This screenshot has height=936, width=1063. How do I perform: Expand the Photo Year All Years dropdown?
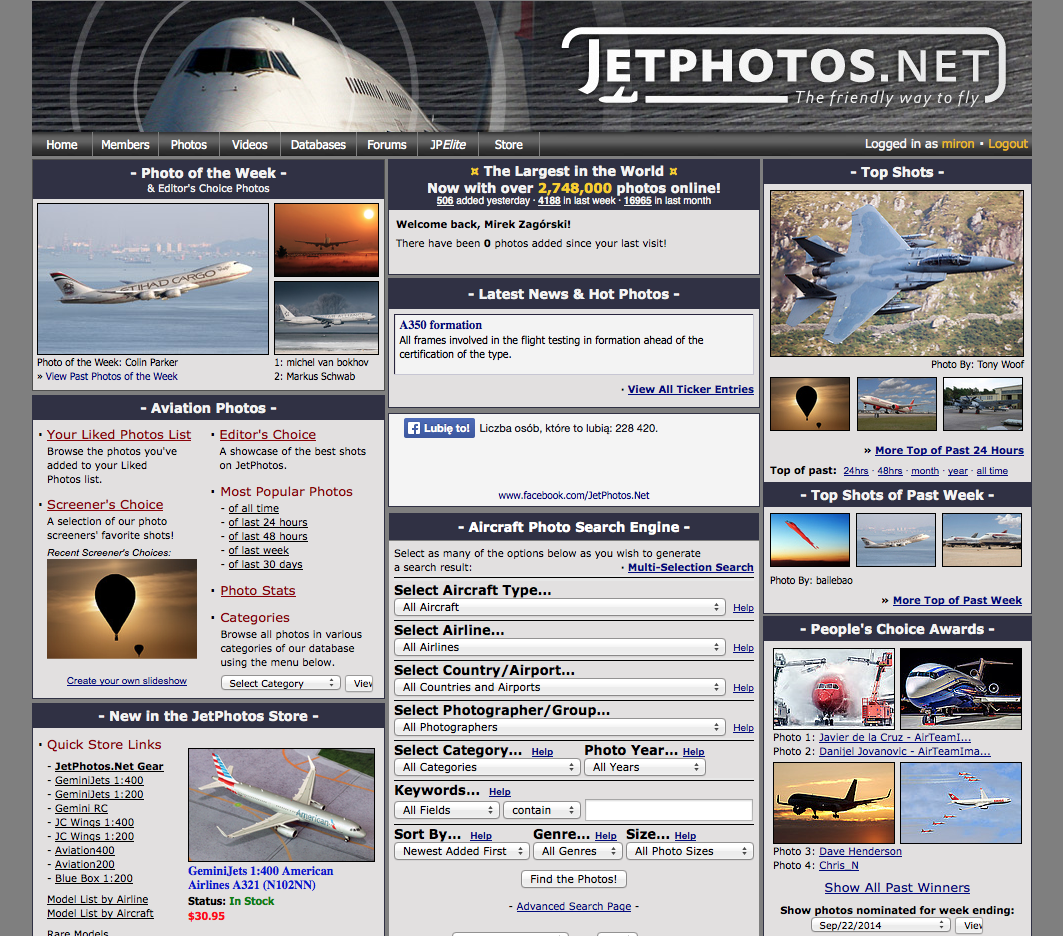[x=645, y=767]
